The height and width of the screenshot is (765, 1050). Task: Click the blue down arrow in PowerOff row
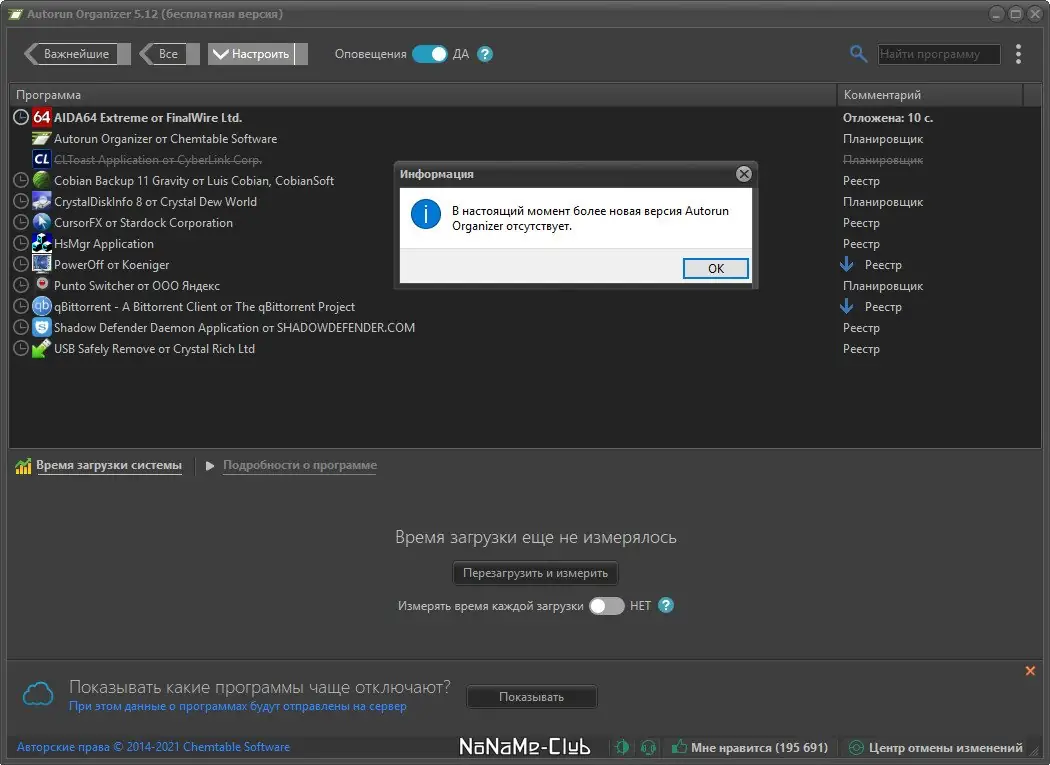[x=847, y=265]
